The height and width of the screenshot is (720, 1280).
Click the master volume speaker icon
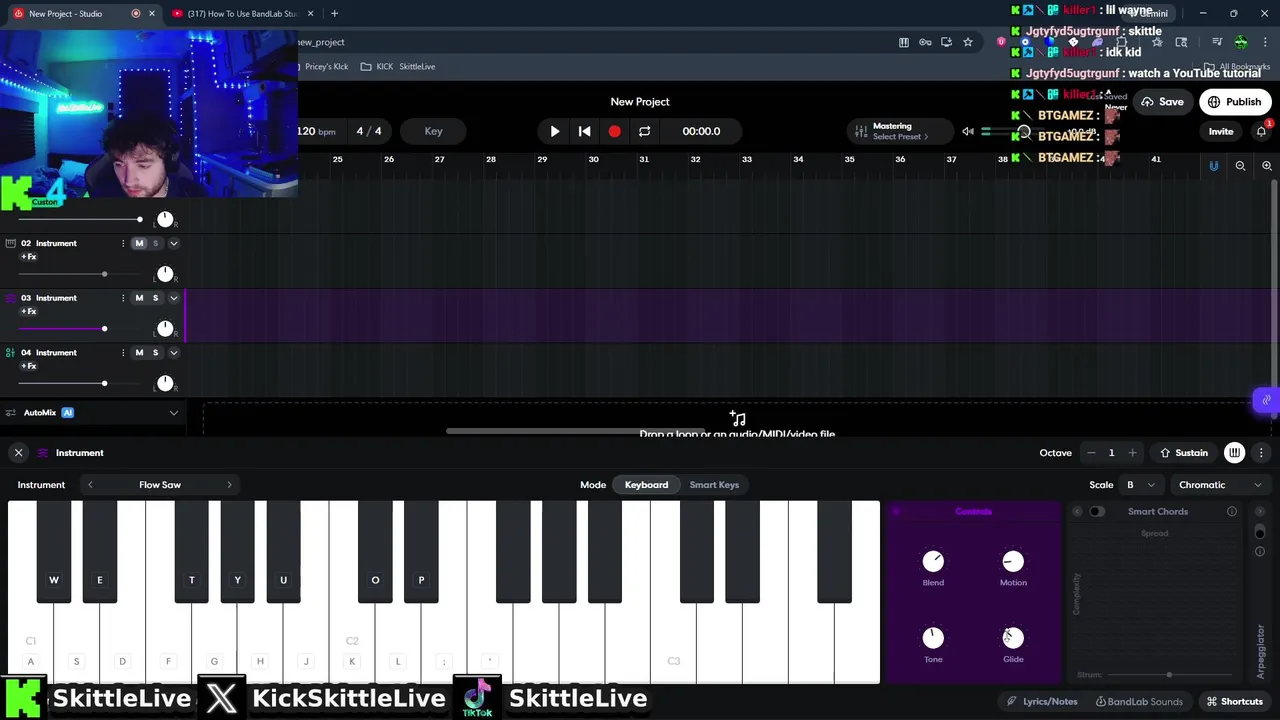[967, 131]
